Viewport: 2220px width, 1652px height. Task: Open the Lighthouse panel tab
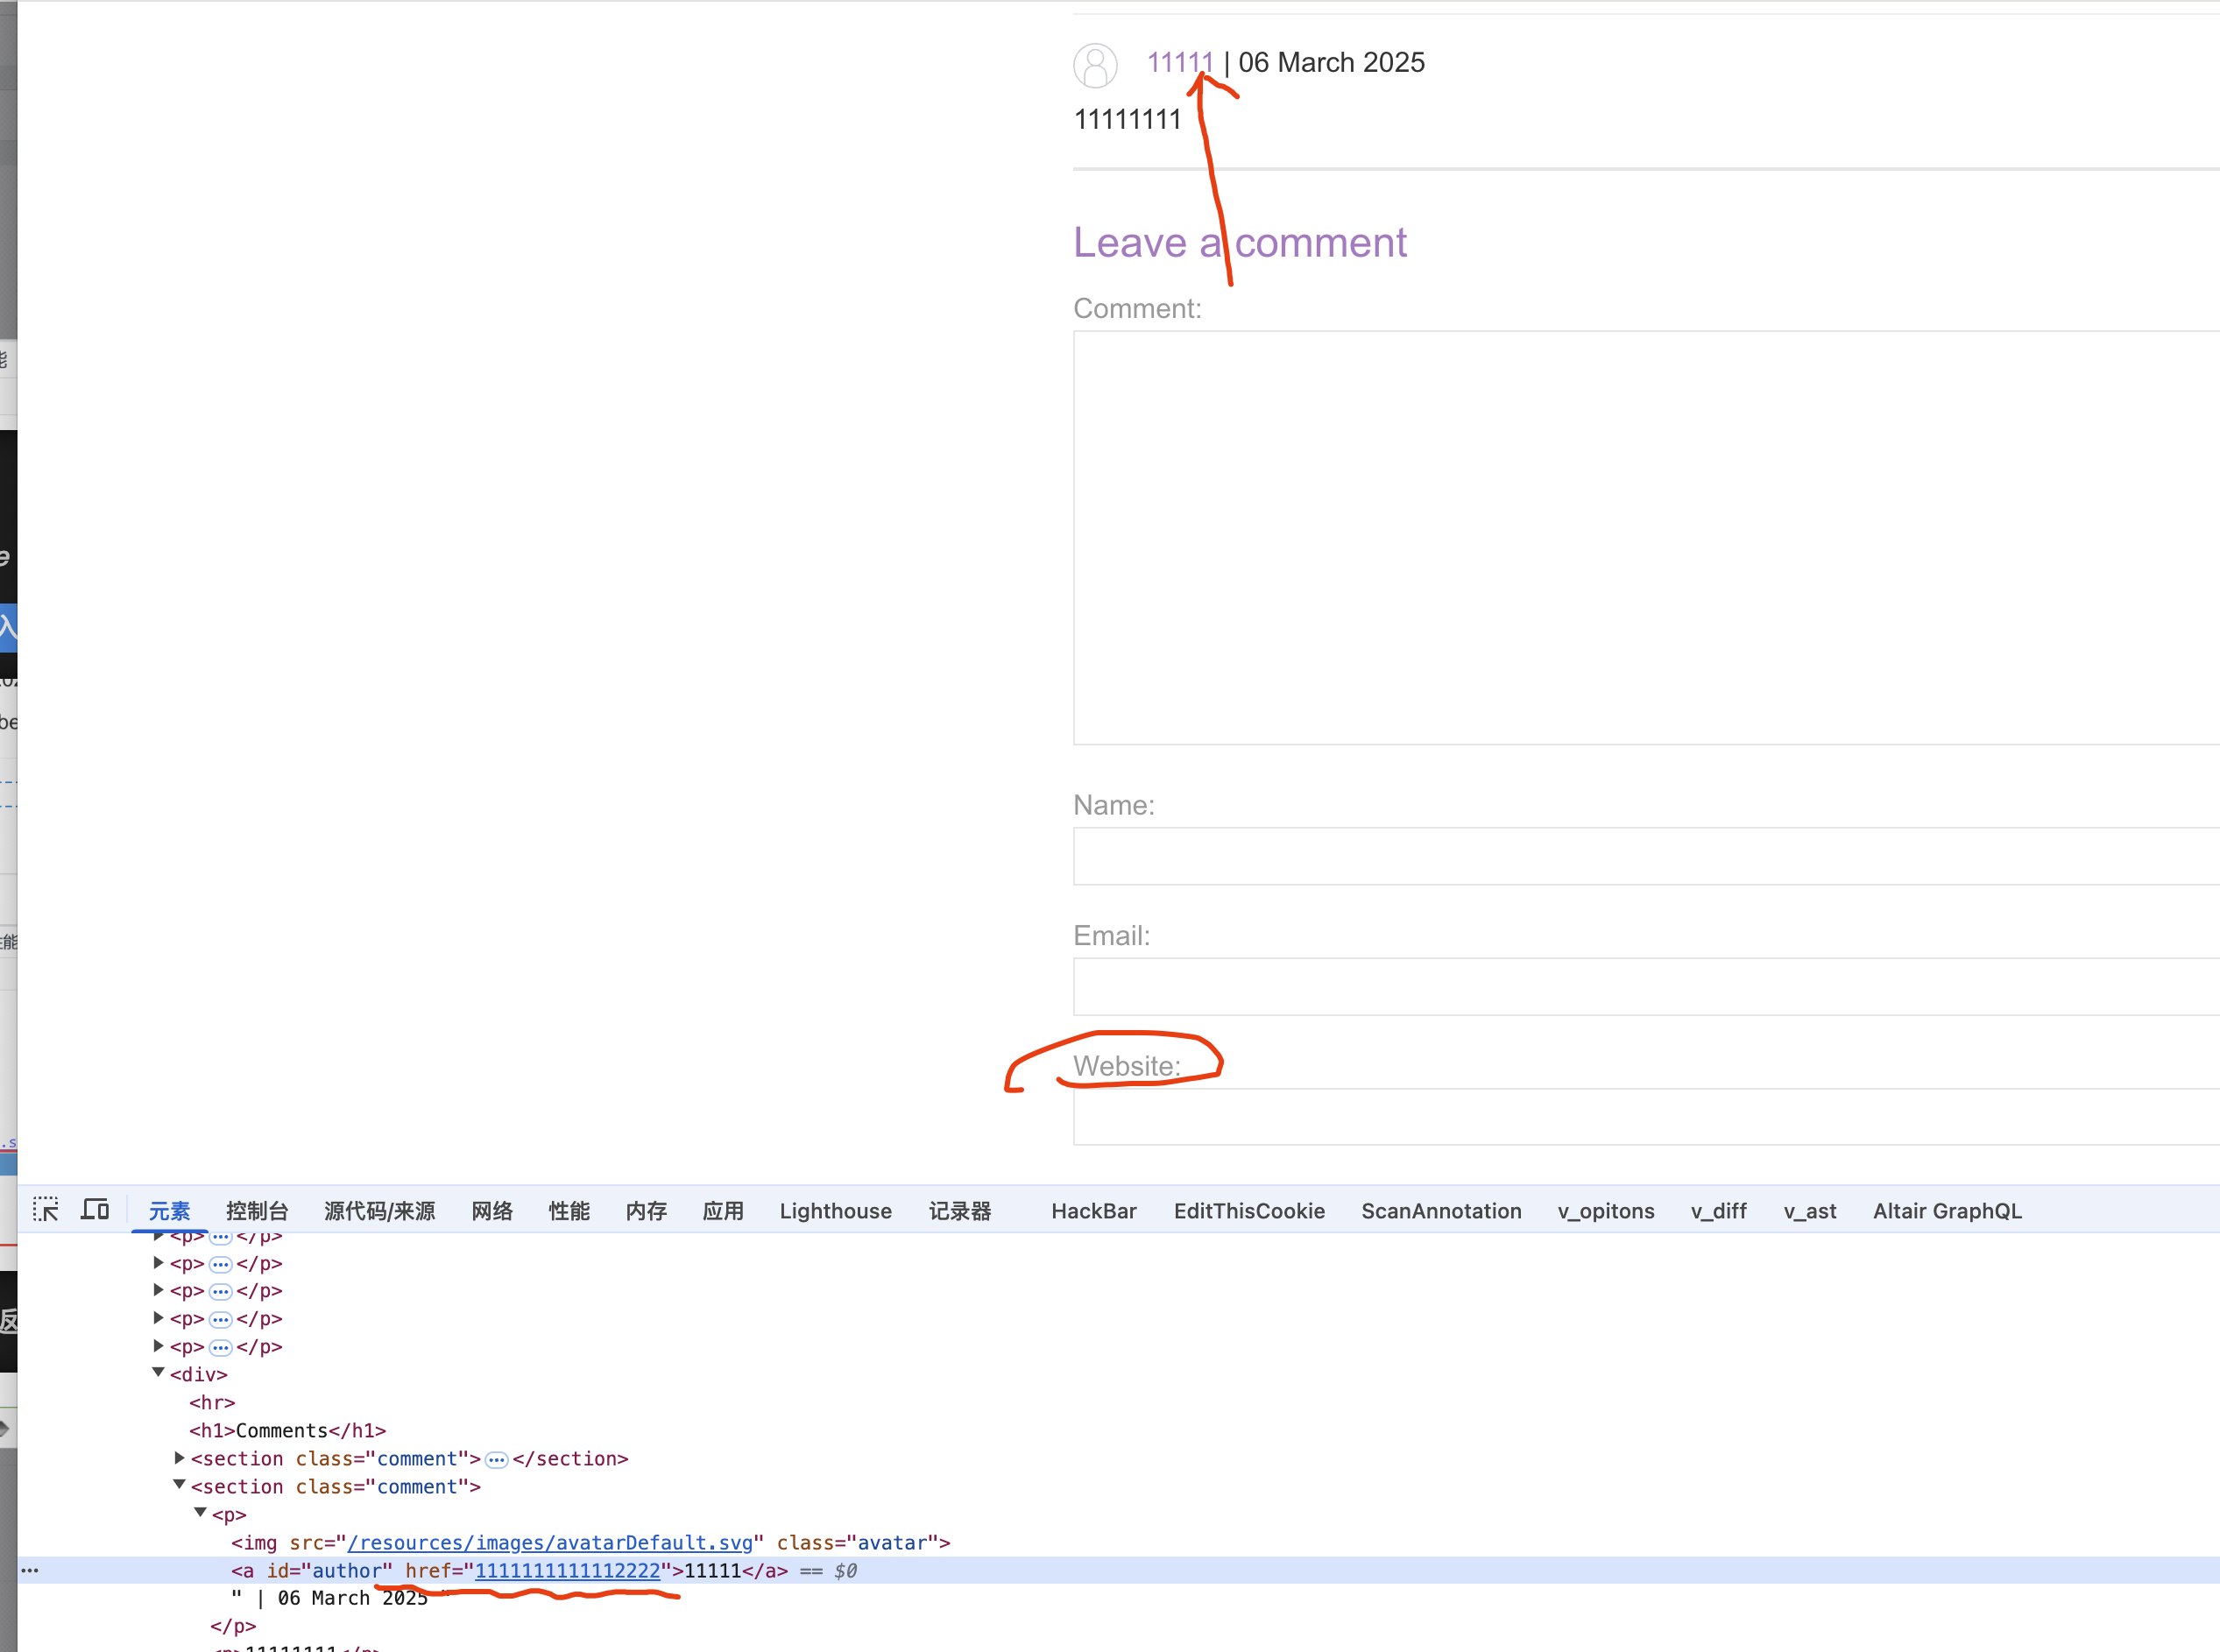[x=835, y=1211]
